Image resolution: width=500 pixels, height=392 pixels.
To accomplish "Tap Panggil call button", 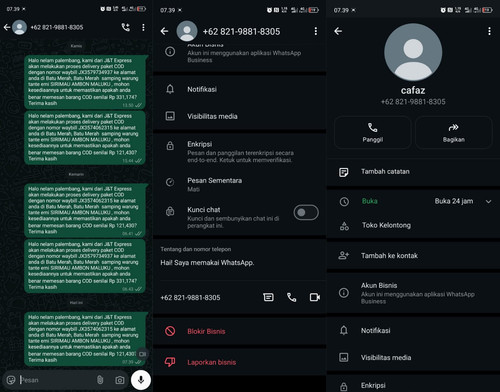I will [373, 132].
